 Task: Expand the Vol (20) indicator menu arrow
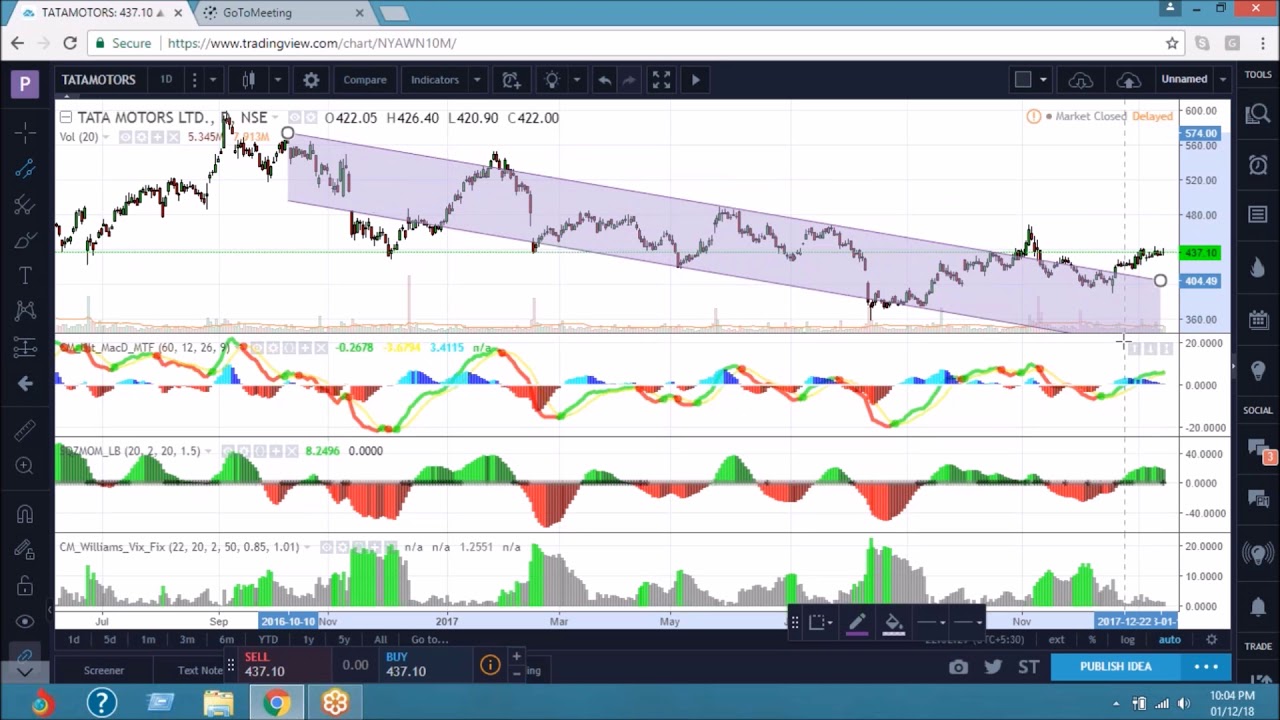click(107, 137)
